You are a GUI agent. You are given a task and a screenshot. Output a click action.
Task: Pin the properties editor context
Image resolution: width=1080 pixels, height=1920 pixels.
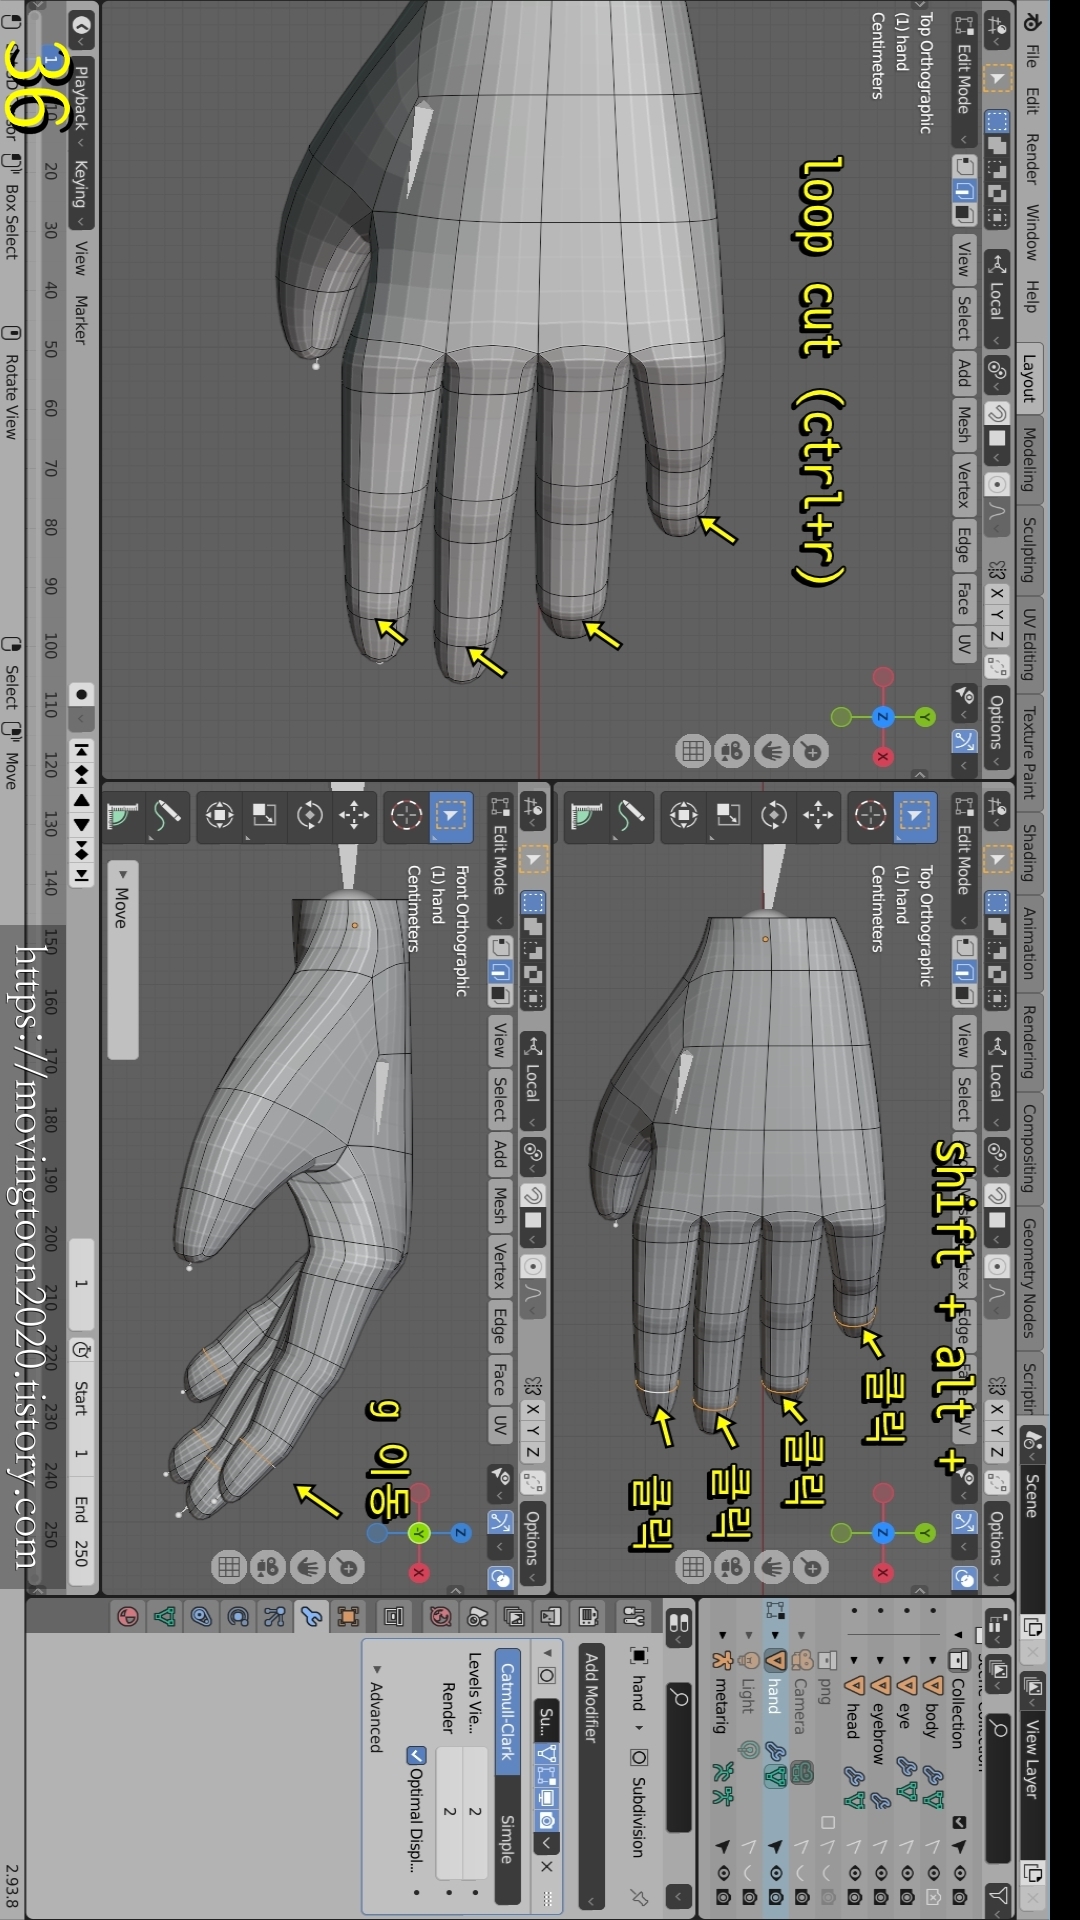point(641,1897)
